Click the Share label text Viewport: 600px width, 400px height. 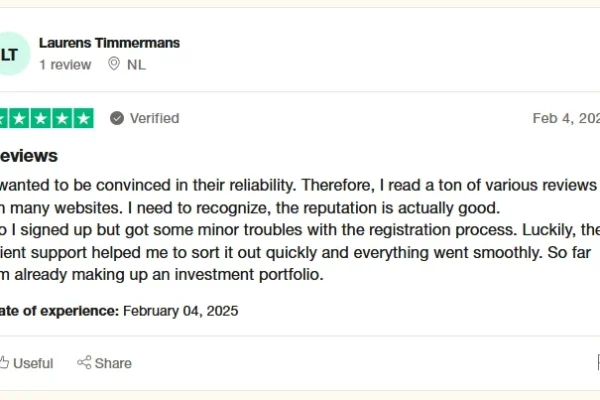(113, 363)
